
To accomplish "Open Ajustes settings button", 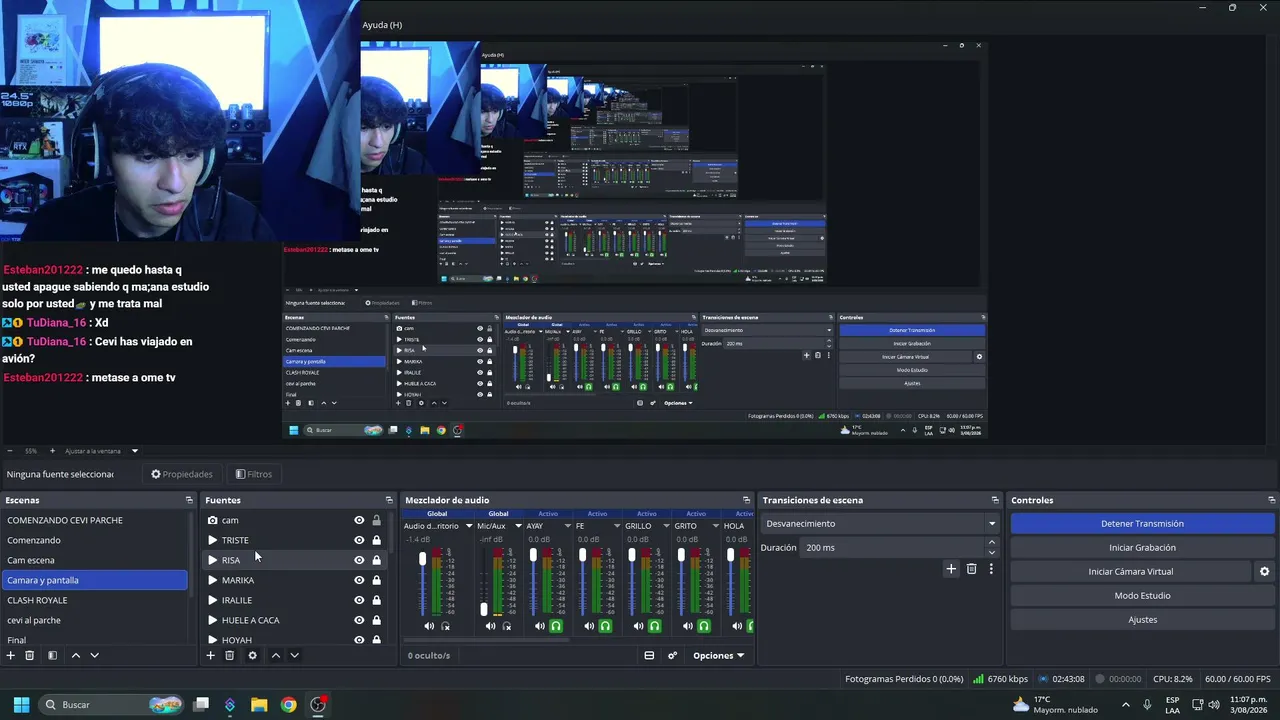I will [x=1142, y=619].
